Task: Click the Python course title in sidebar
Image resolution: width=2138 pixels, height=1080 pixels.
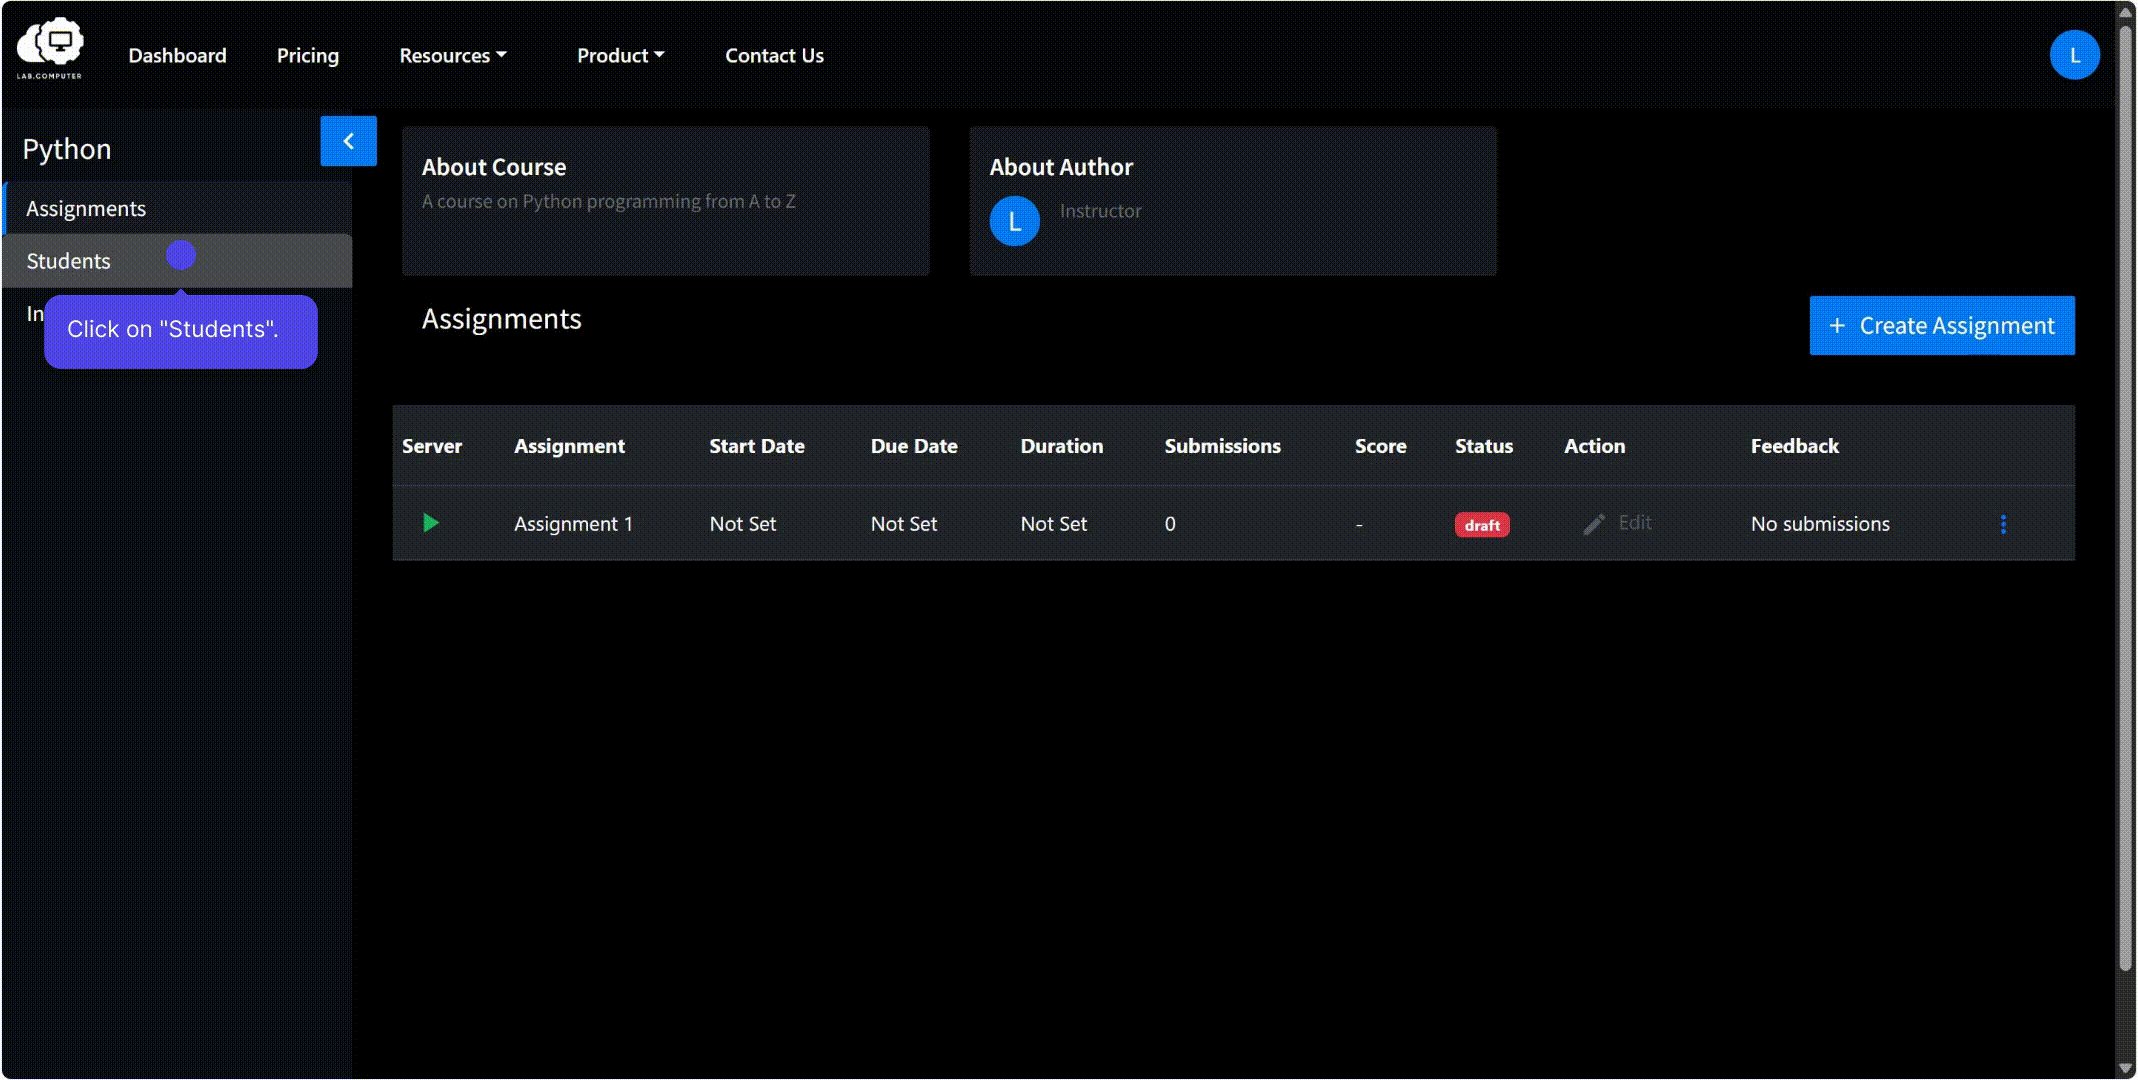Action: click(67, 149)
